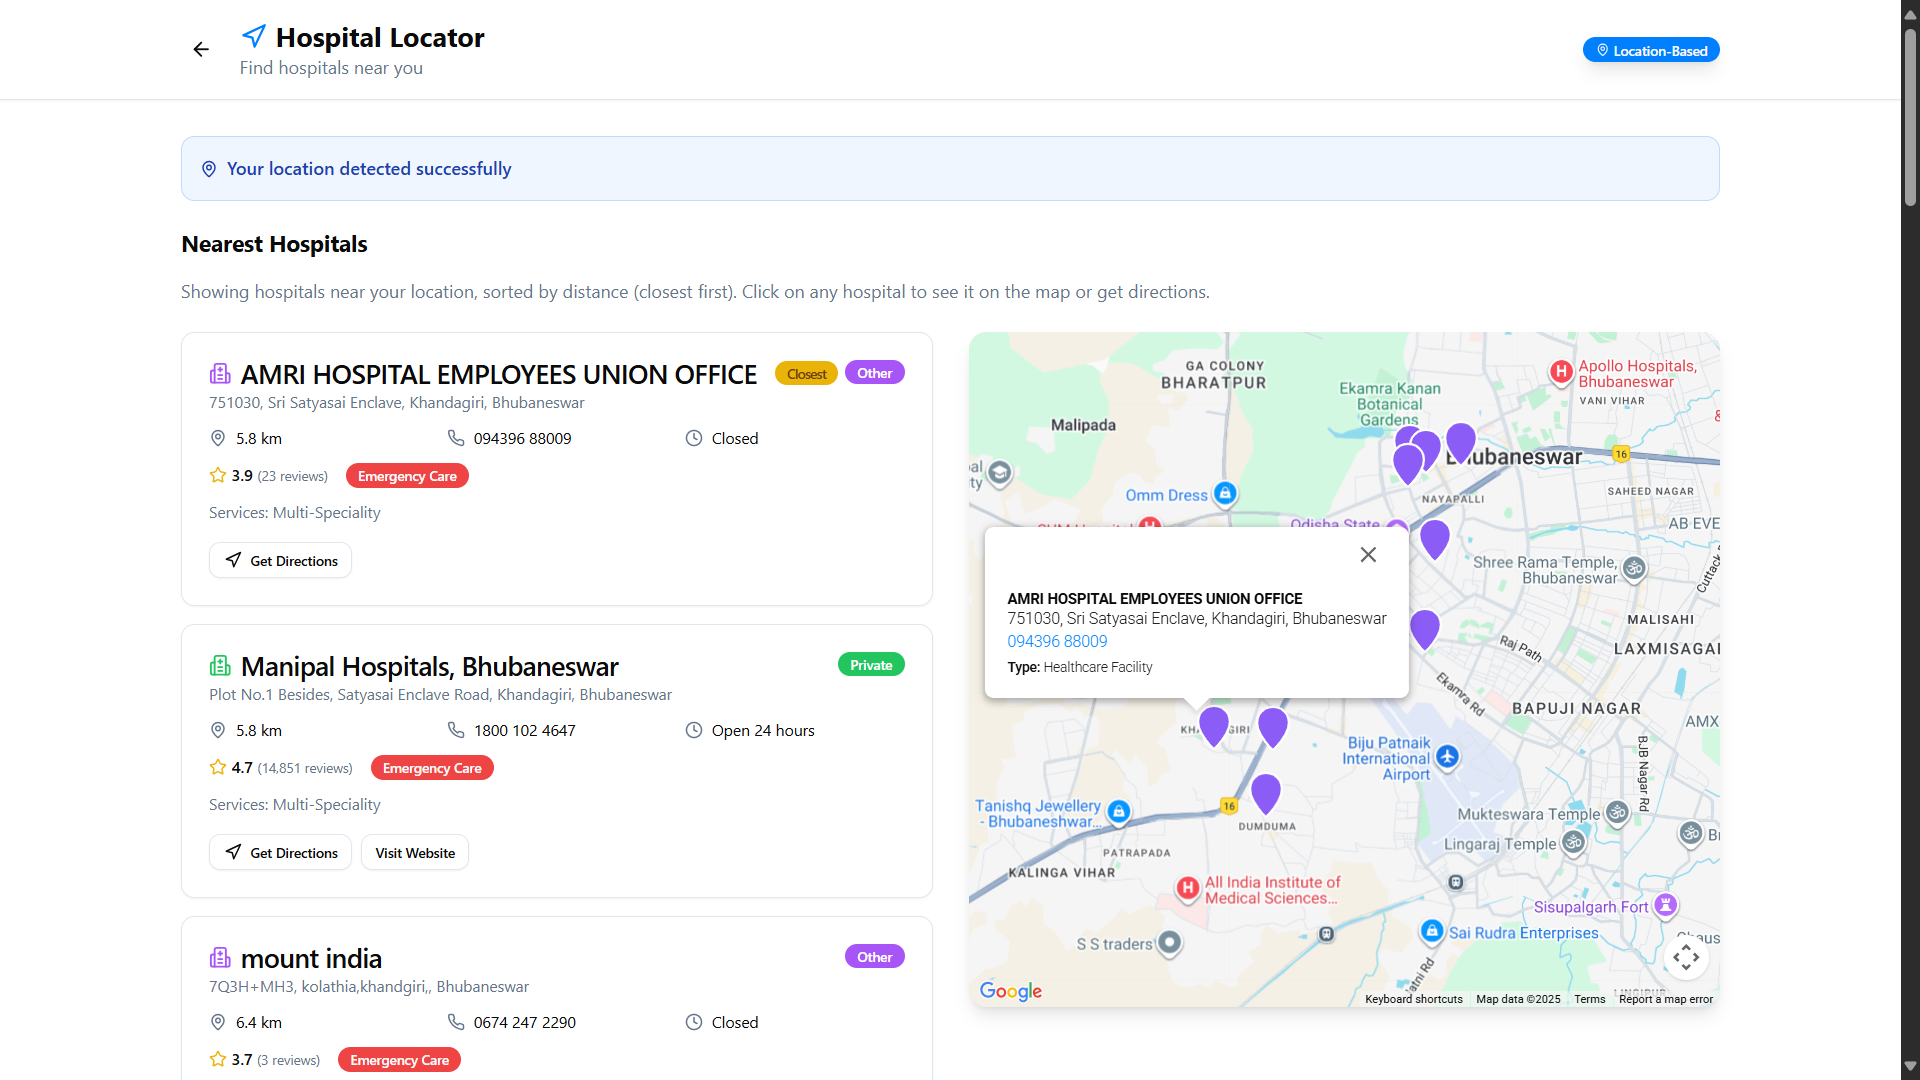Click Report a map error link

pyautogui.click(x=1665, y=999)
